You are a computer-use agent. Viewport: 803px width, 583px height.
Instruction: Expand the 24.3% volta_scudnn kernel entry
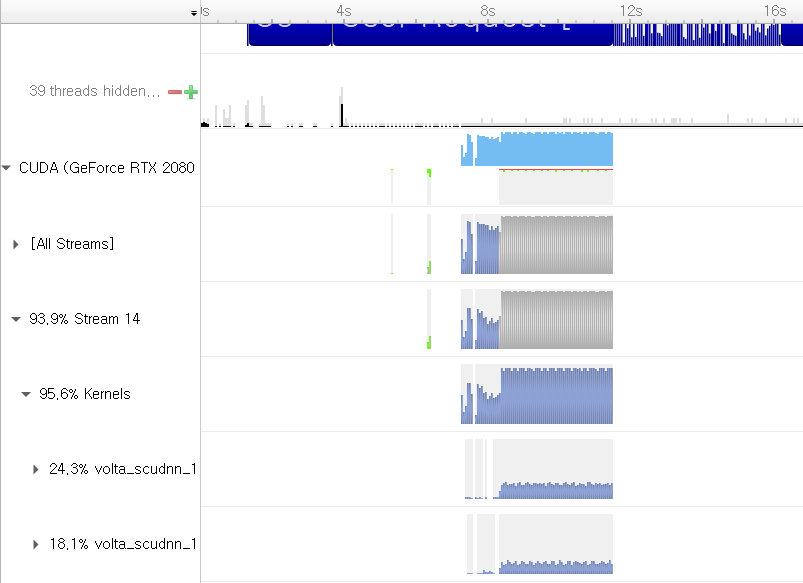36,468
